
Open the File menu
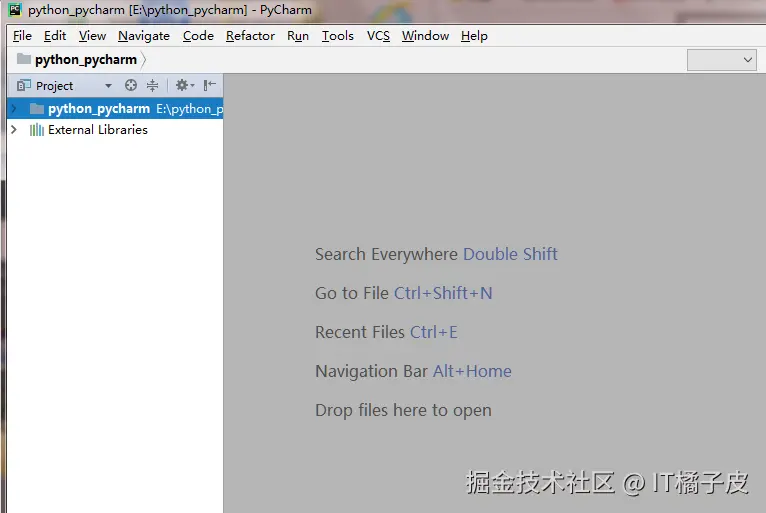(22, 36)
